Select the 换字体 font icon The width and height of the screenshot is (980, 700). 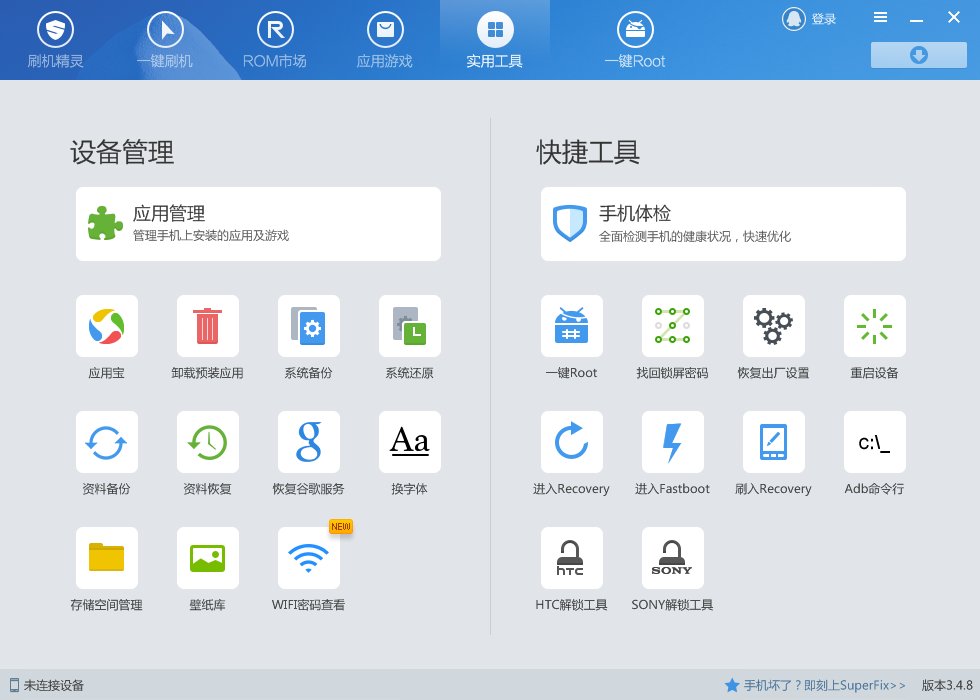coord(409,442)
